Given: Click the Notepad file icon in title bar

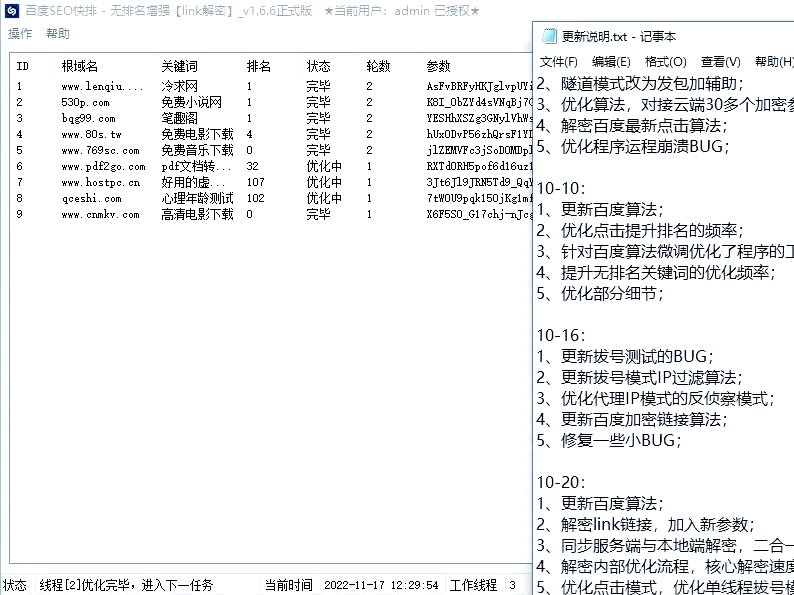Looking at the screenshot, I should point(549,36).
